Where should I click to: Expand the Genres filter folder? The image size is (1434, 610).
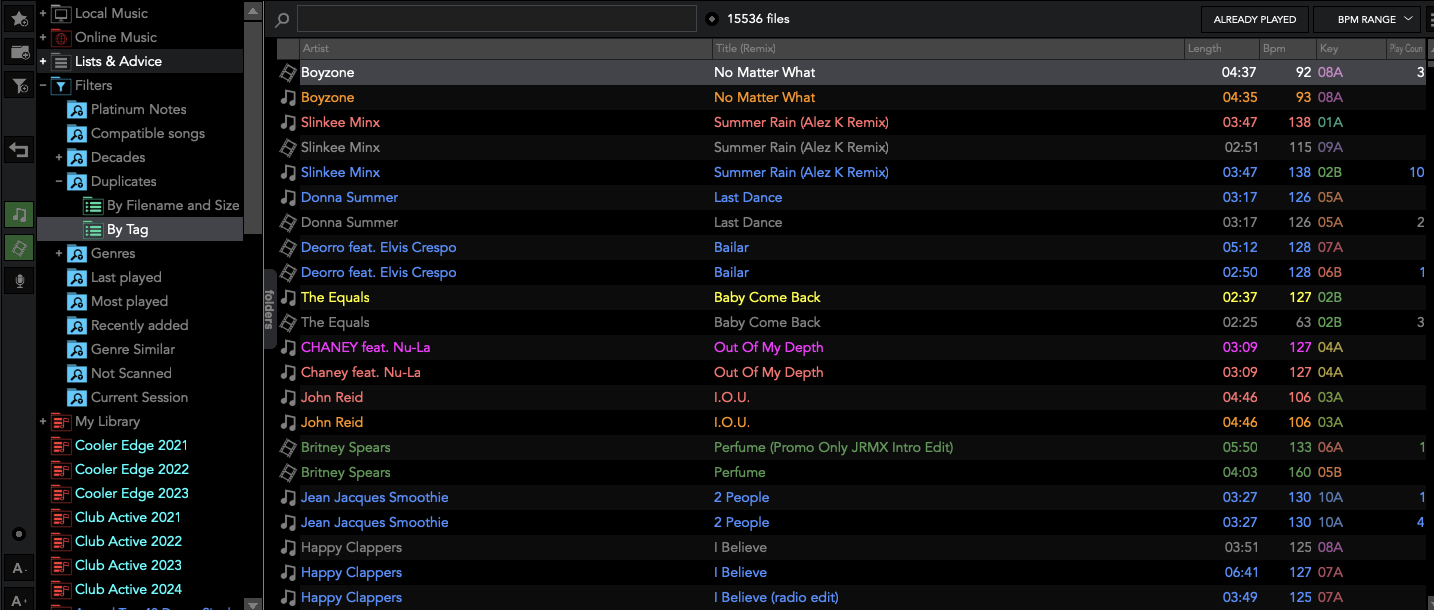coord(59,253)
